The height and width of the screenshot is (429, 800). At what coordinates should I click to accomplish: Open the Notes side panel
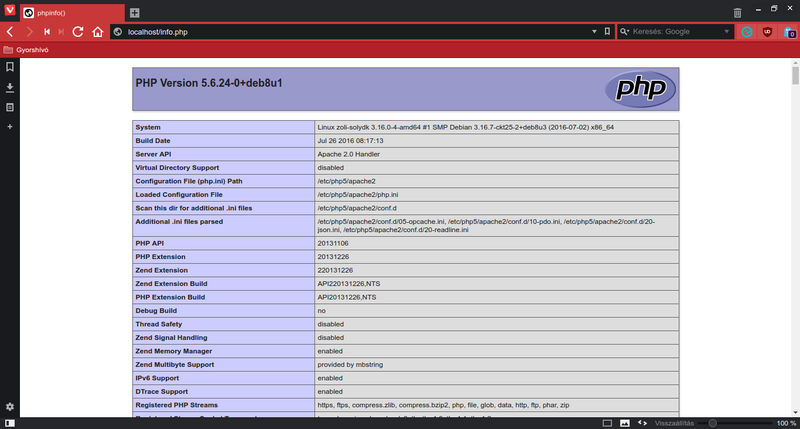tap(10, 108)
